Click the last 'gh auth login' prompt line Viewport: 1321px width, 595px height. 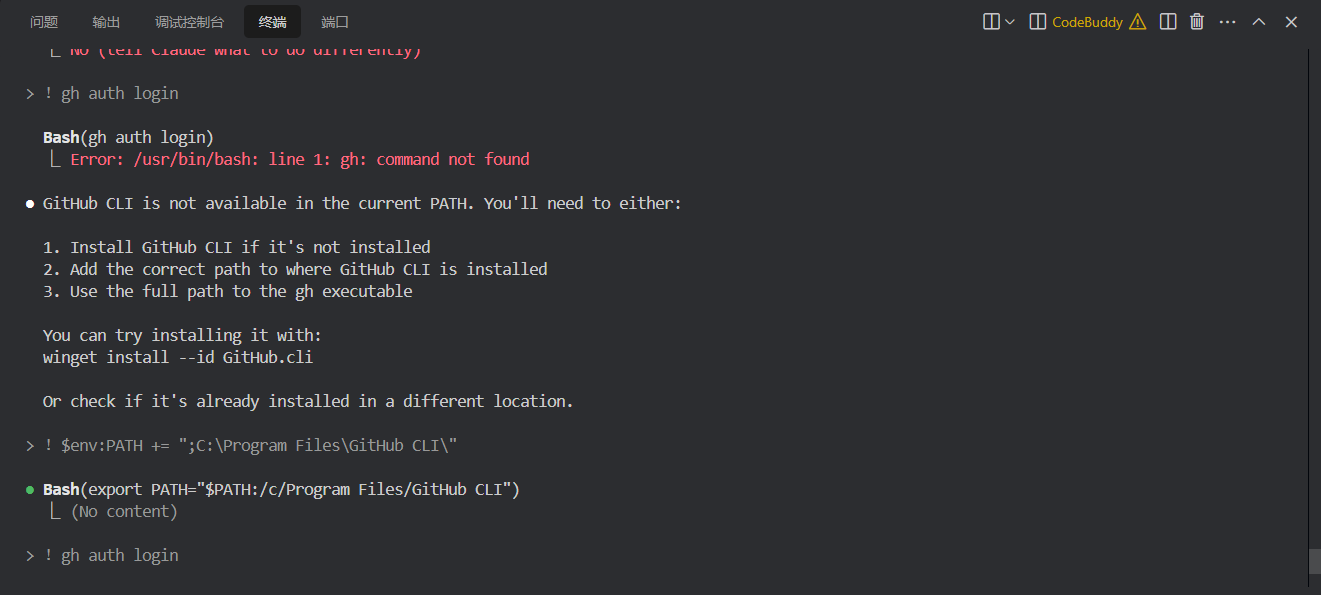(111, 555)
